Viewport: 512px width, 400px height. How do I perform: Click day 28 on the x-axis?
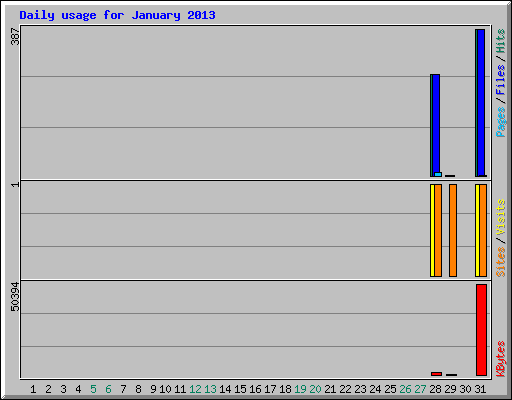(435, 389)
